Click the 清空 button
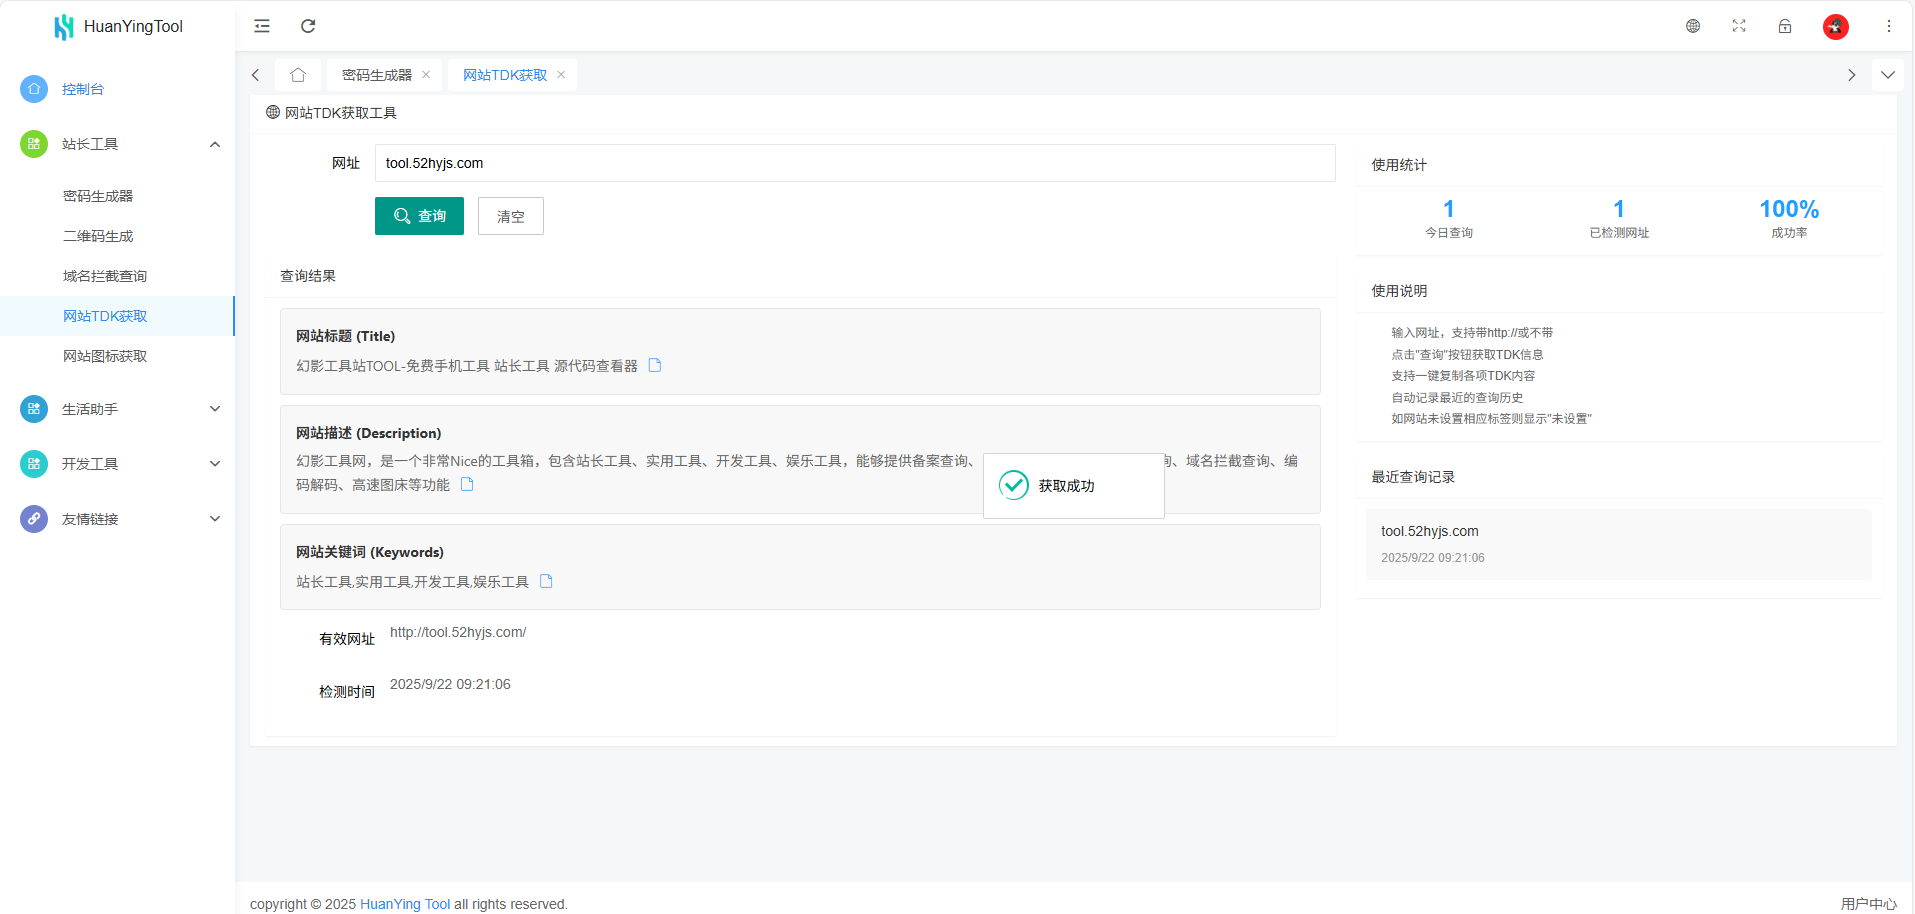 tap(510, 216)
